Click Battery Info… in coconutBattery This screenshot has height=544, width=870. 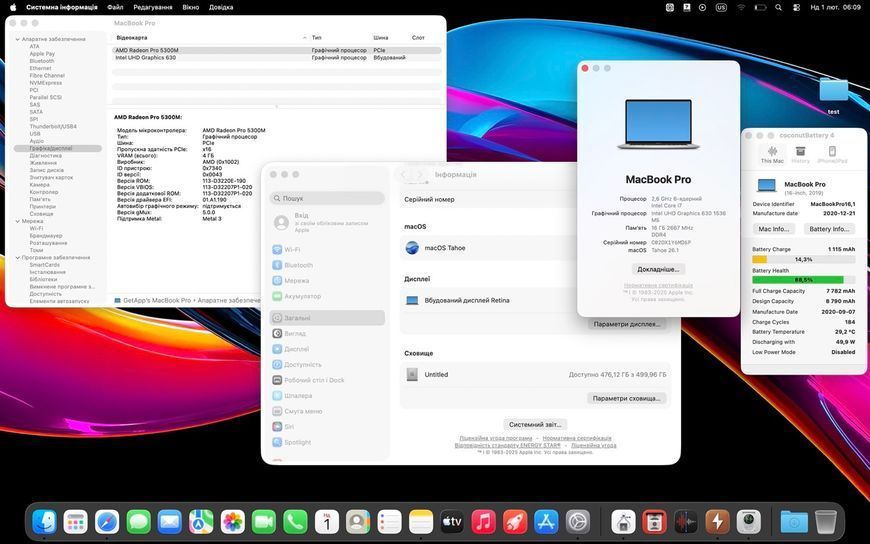828,229
